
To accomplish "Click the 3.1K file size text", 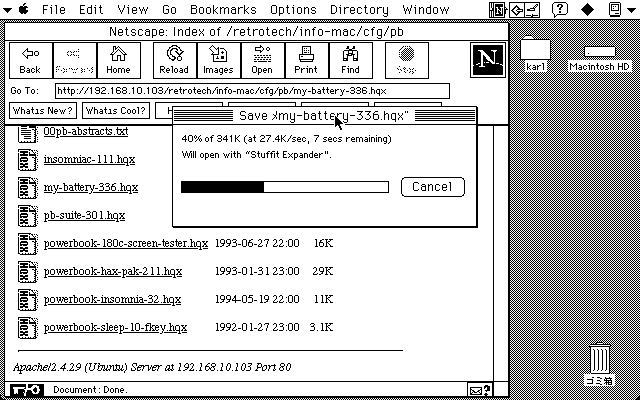I will 321,327.
